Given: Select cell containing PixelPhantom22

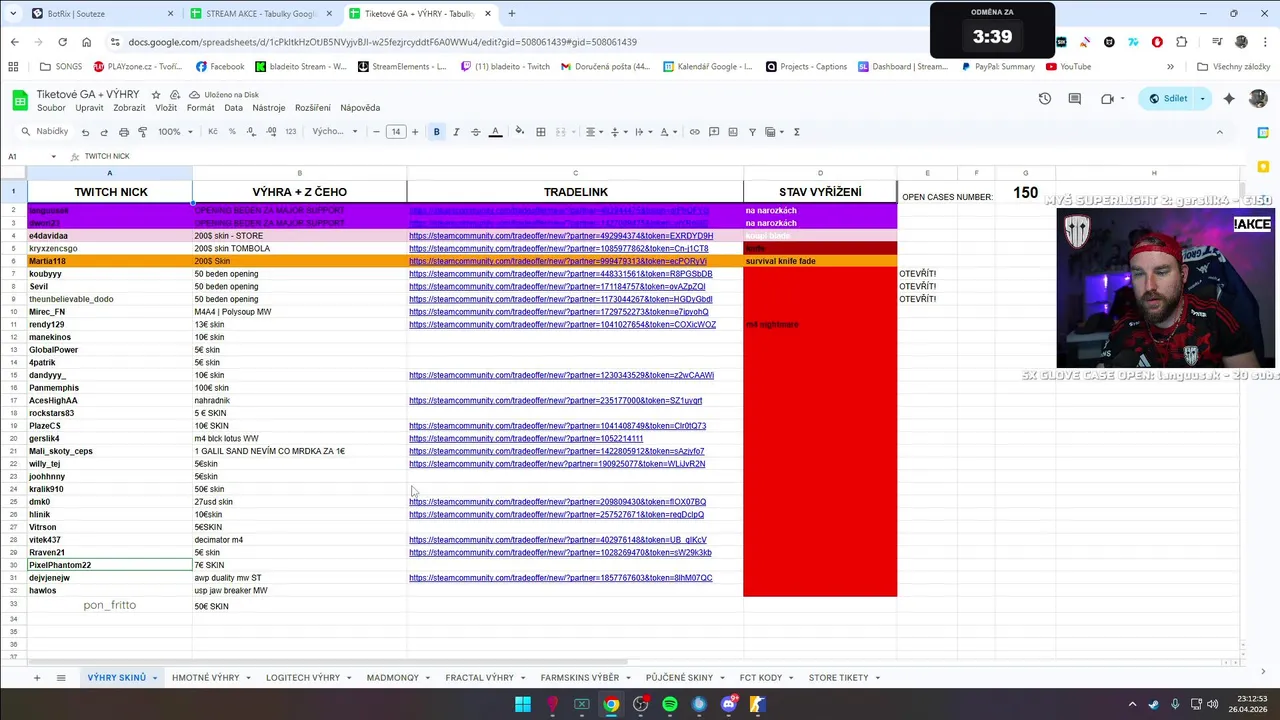Looking at the screenshot, I should coord(110,565).
